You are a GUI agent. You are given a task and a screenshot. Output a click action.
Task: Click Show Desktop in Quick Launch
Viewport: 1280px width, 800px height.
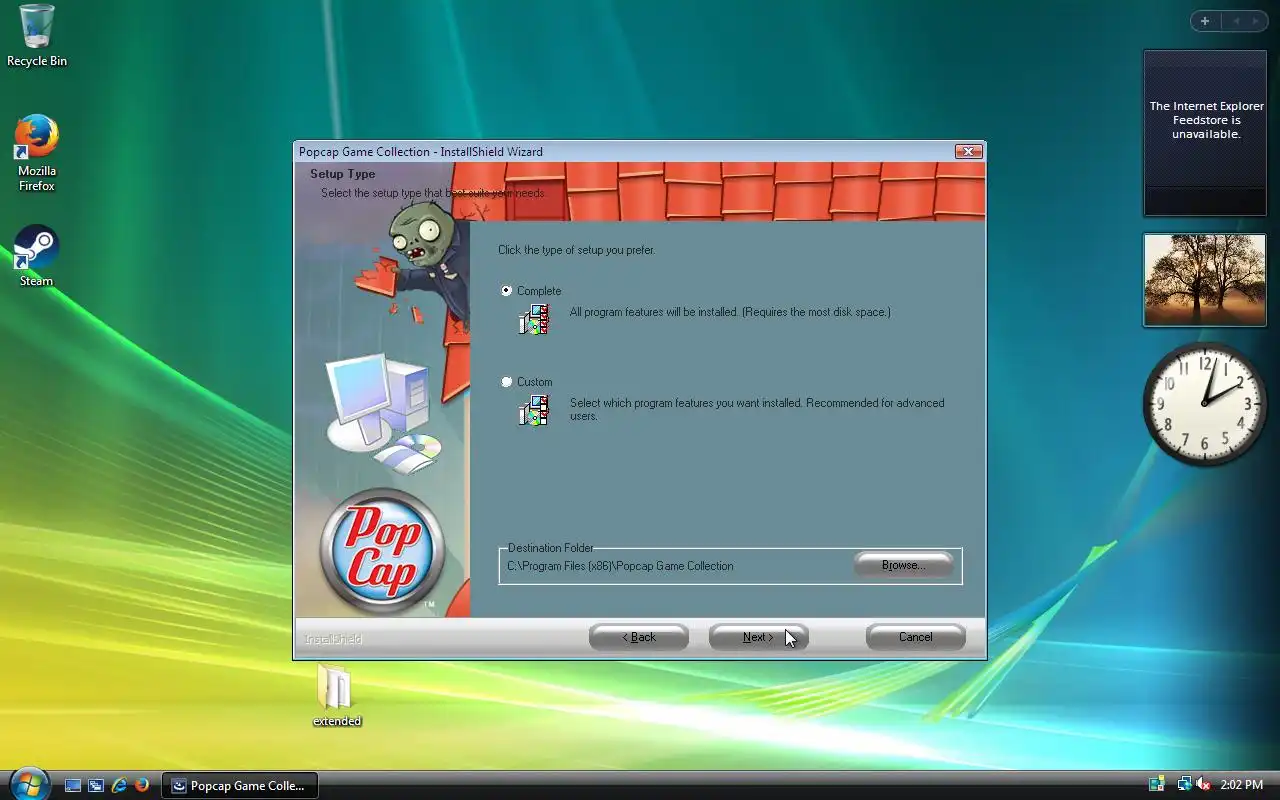[73, 786]
